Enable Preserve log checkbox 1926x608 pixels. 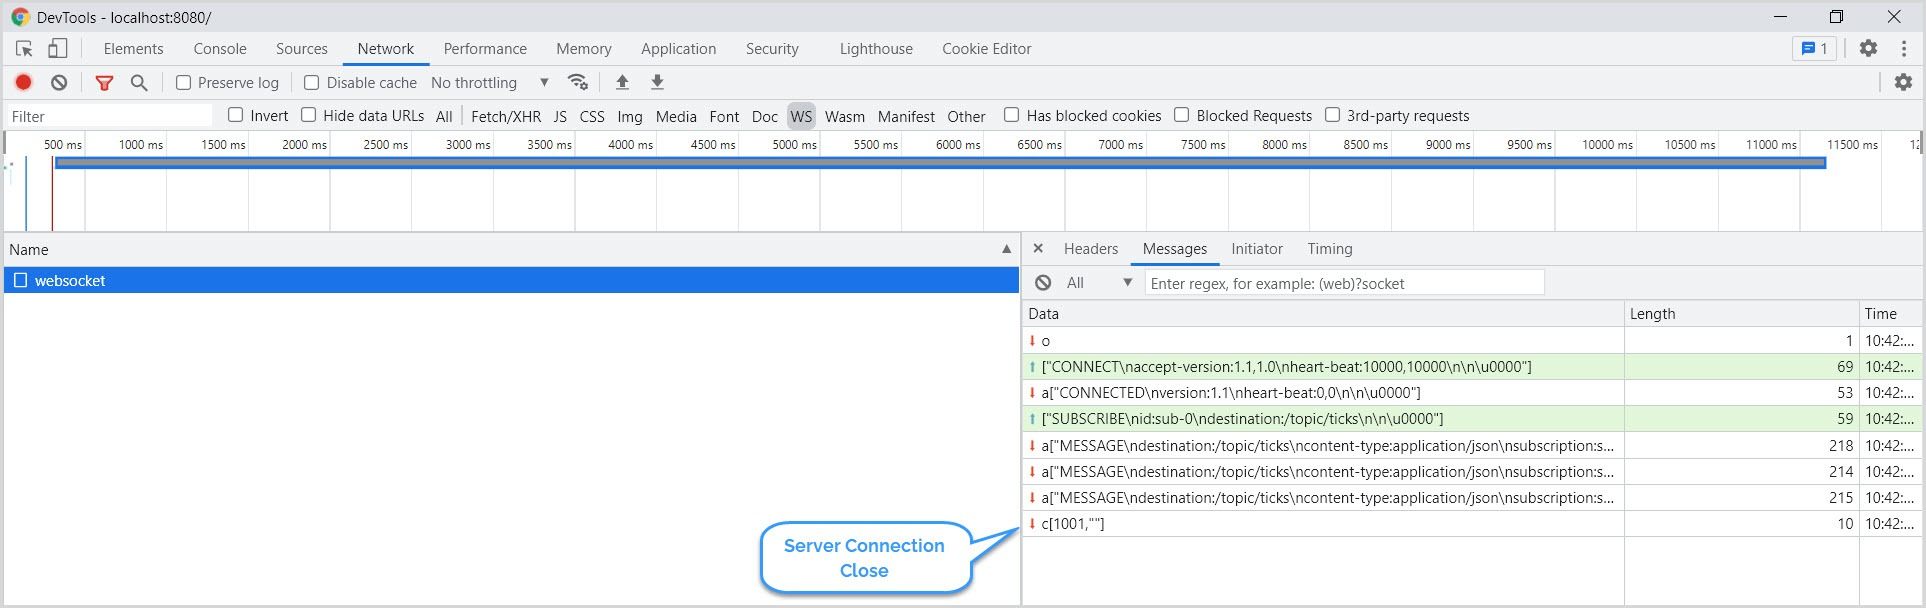[183, 83]
